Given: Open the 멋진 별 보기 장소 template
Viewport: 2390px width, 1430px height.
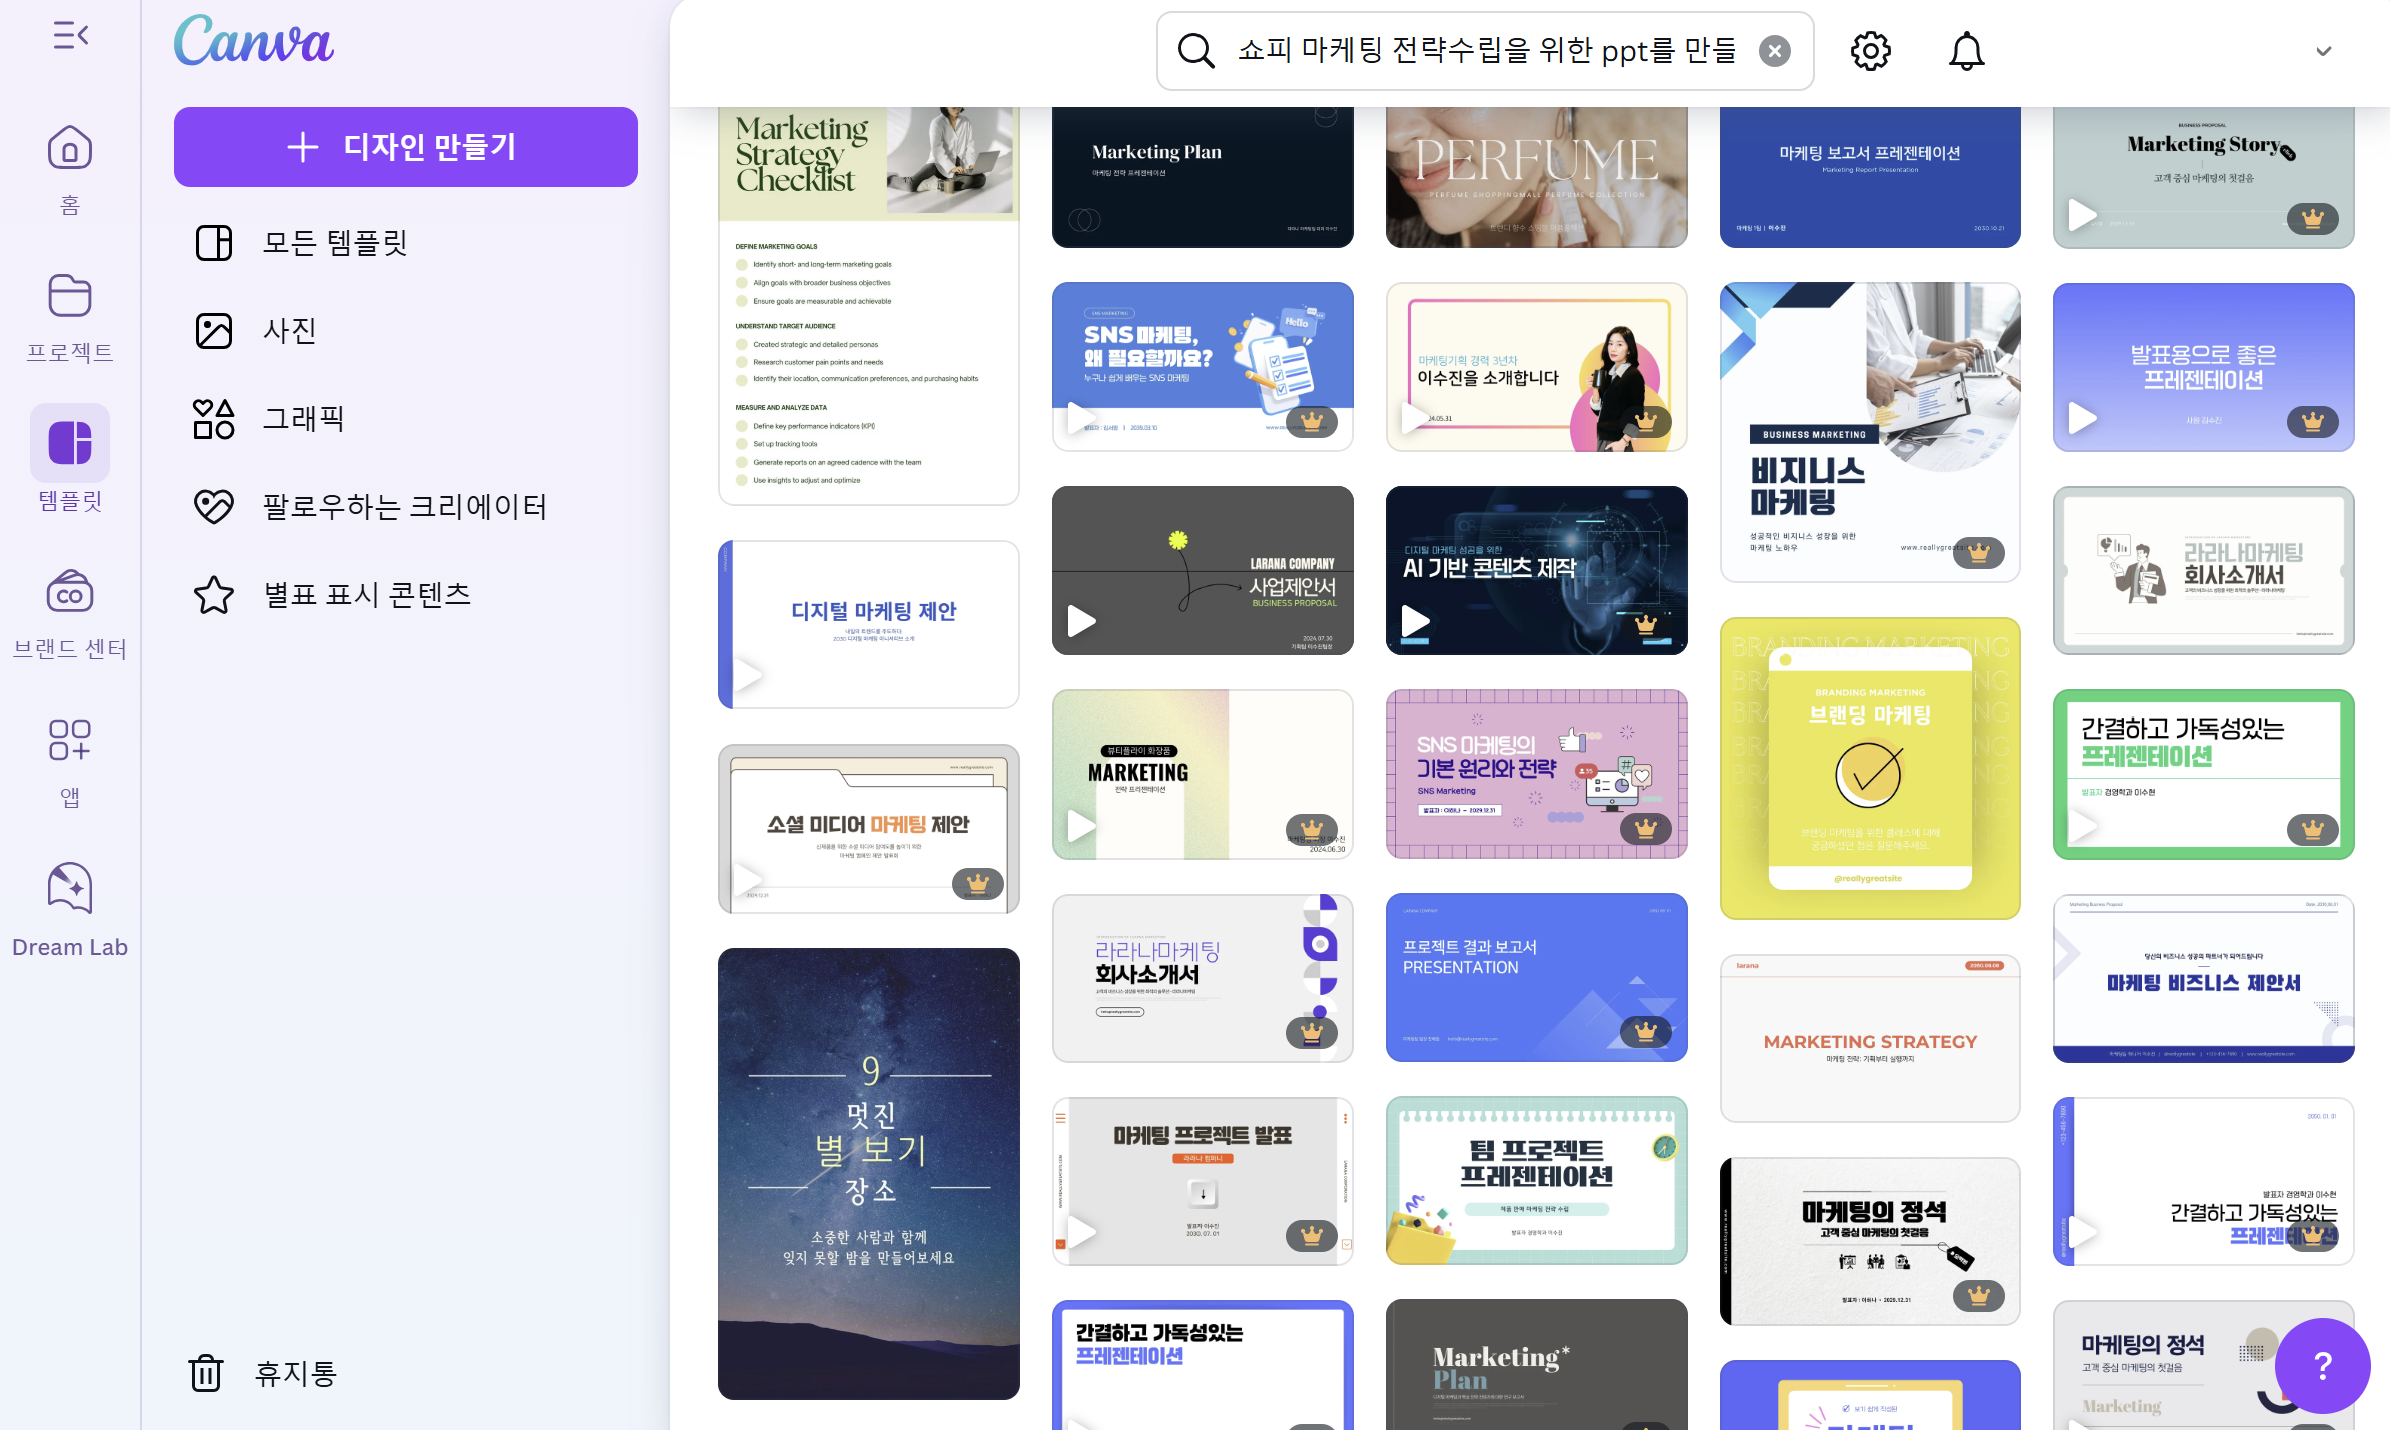Looking at the screenshot, I should click(869, 1174).
